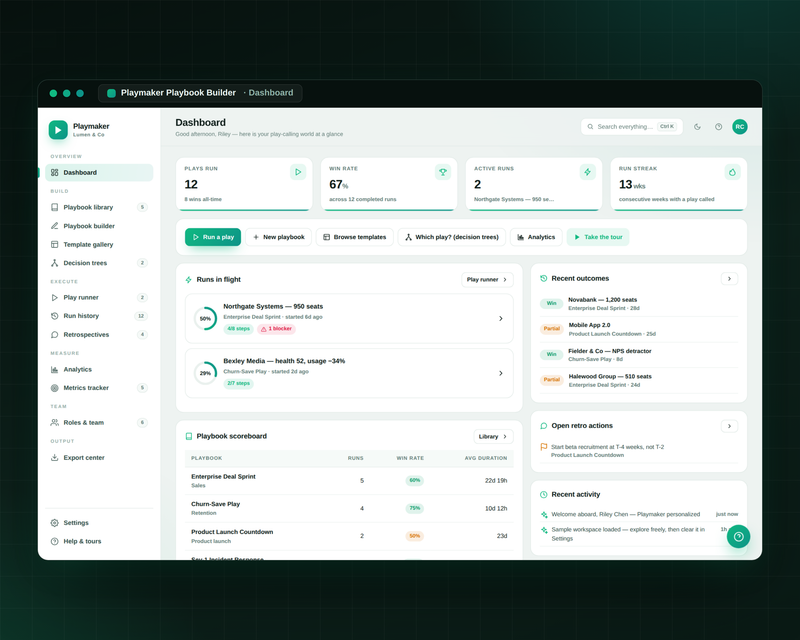This screenshot has height=640, width=800.
Task: Click the 2/7 steps badge
Action: [238, 383]
